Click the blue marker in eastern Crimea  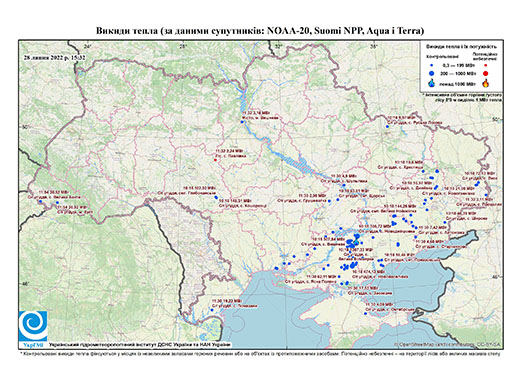[x=366, y=314]
